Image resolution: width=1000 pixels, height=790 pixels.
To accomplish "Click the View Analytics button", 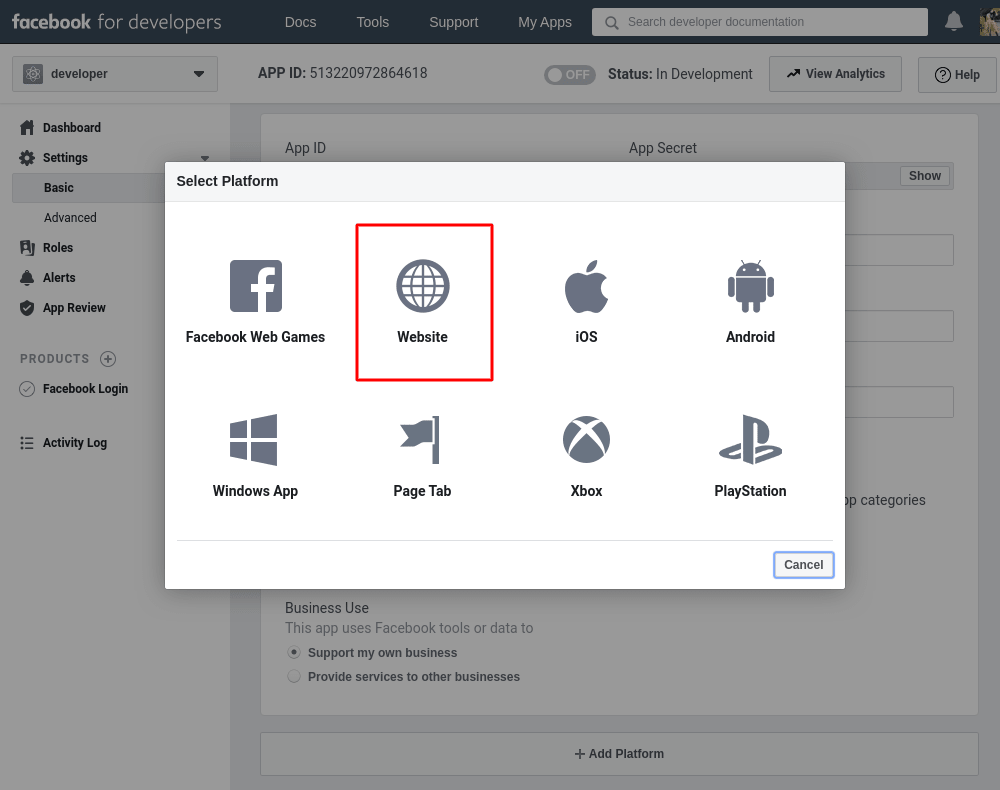I will tap(835, 74).
